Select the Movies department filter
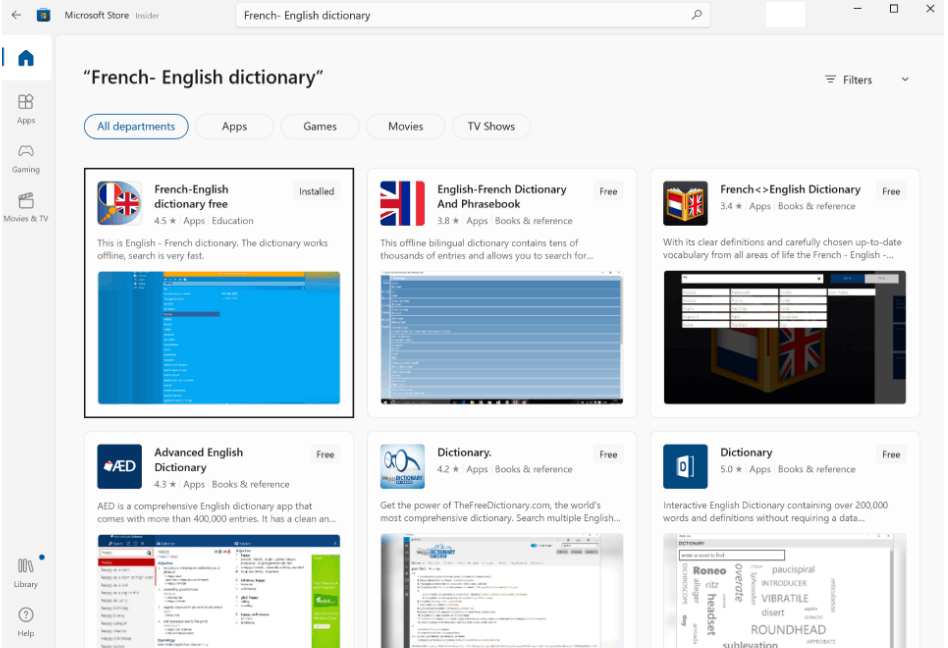 point(406,126)
